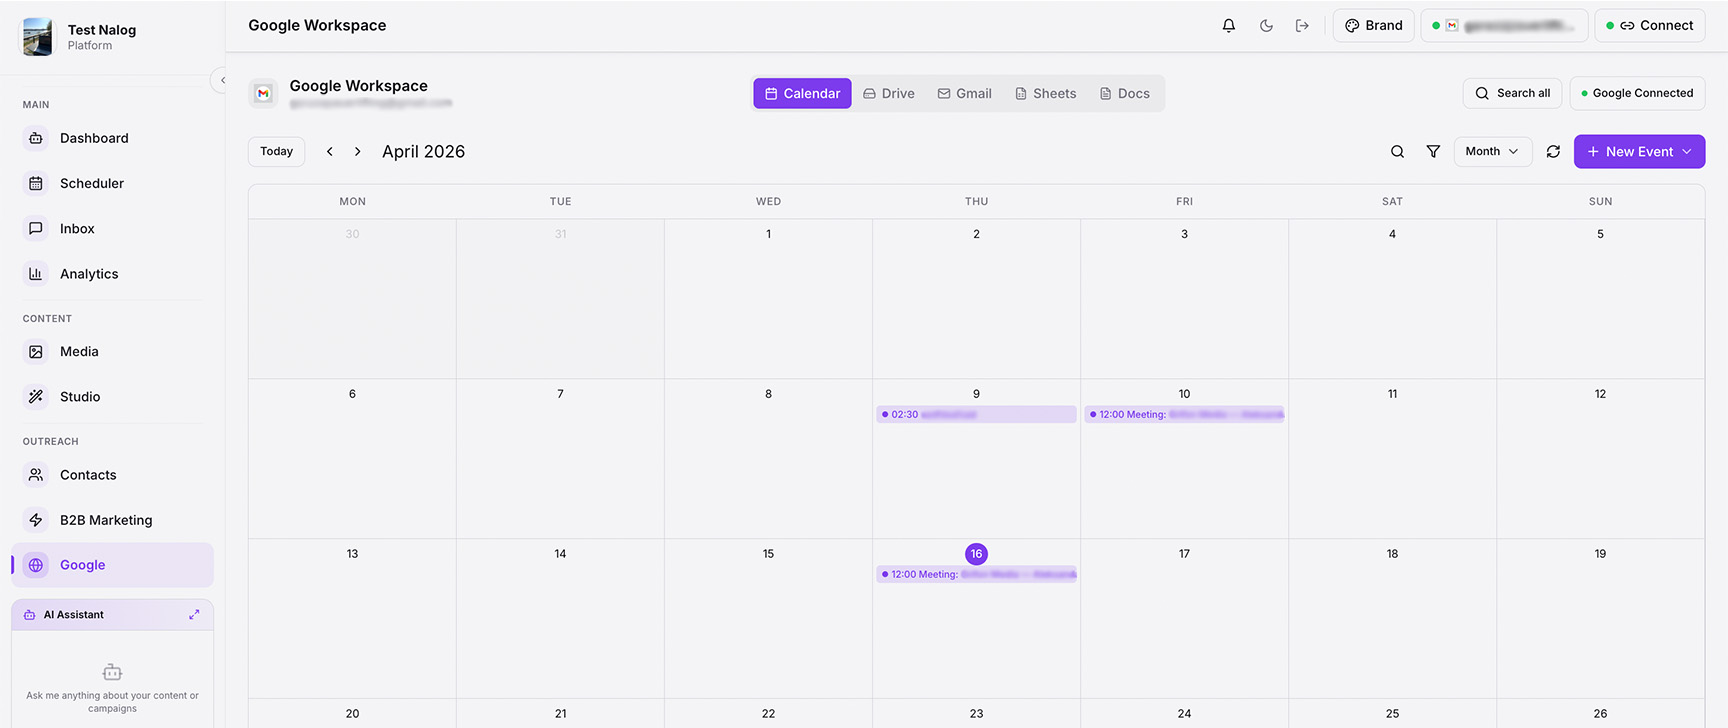This screenshot has height=728, width=1728.
Task: Go to the next month
Action: pyautogui.click(x=357, y=152)
